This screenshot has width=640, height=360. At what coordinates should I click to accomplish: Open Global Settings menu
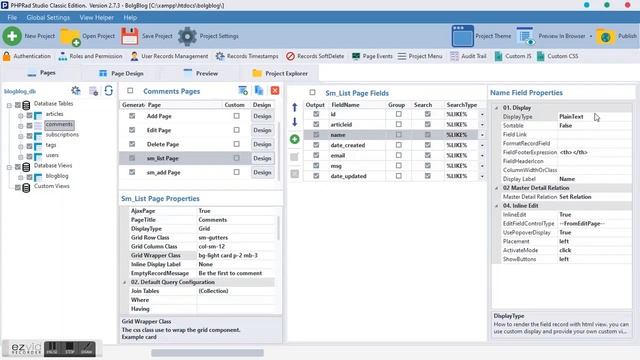click(48, 18)
